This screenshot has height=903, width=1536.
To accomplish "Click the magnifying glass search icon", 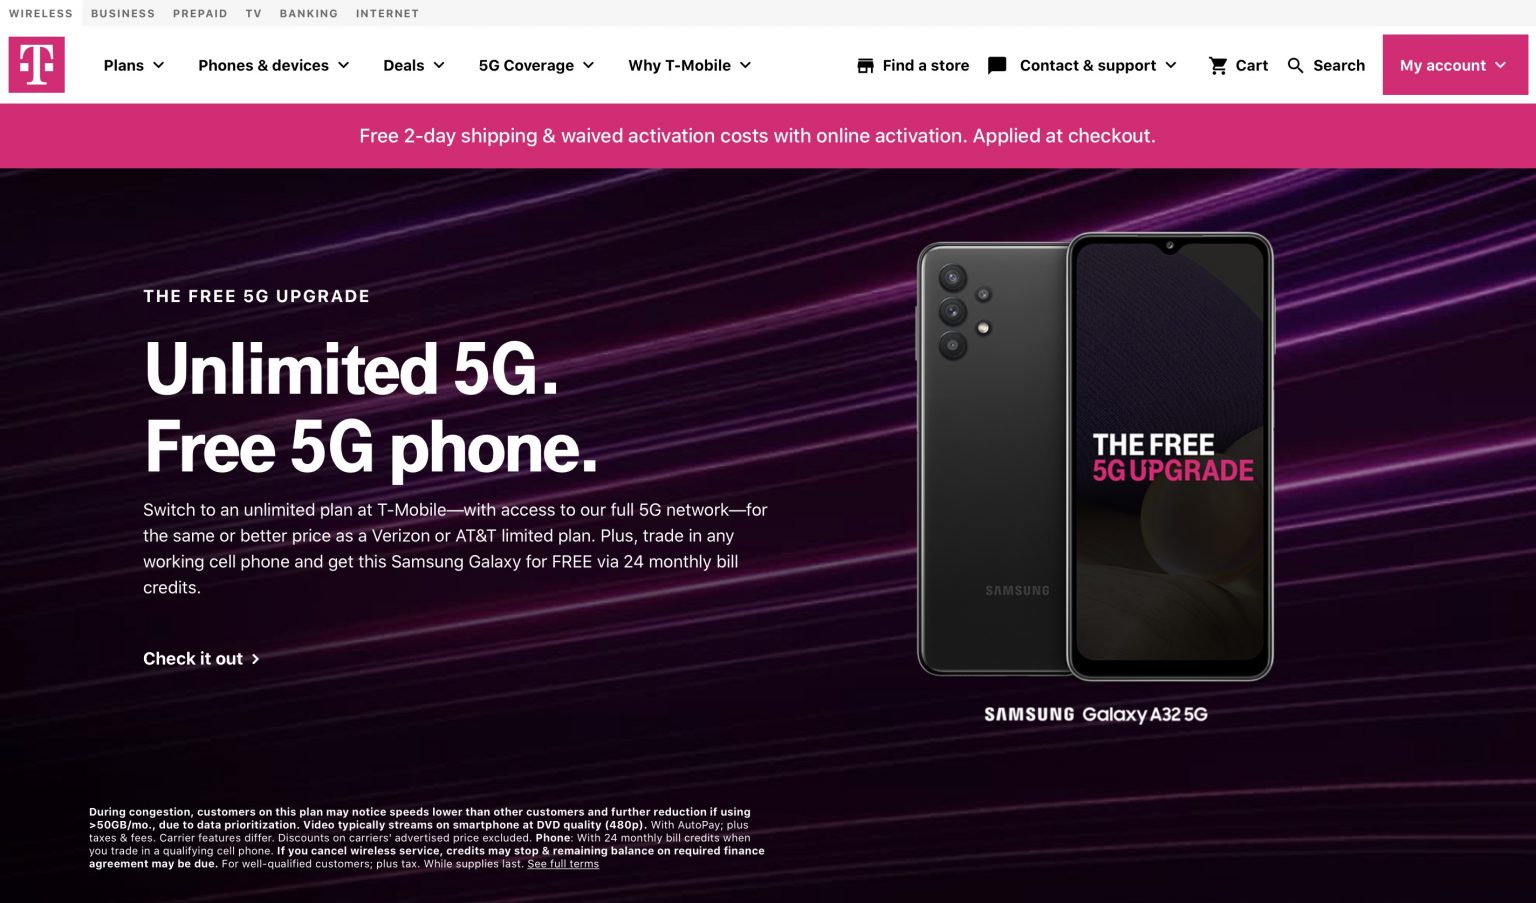I will [x=1296, y=66].
